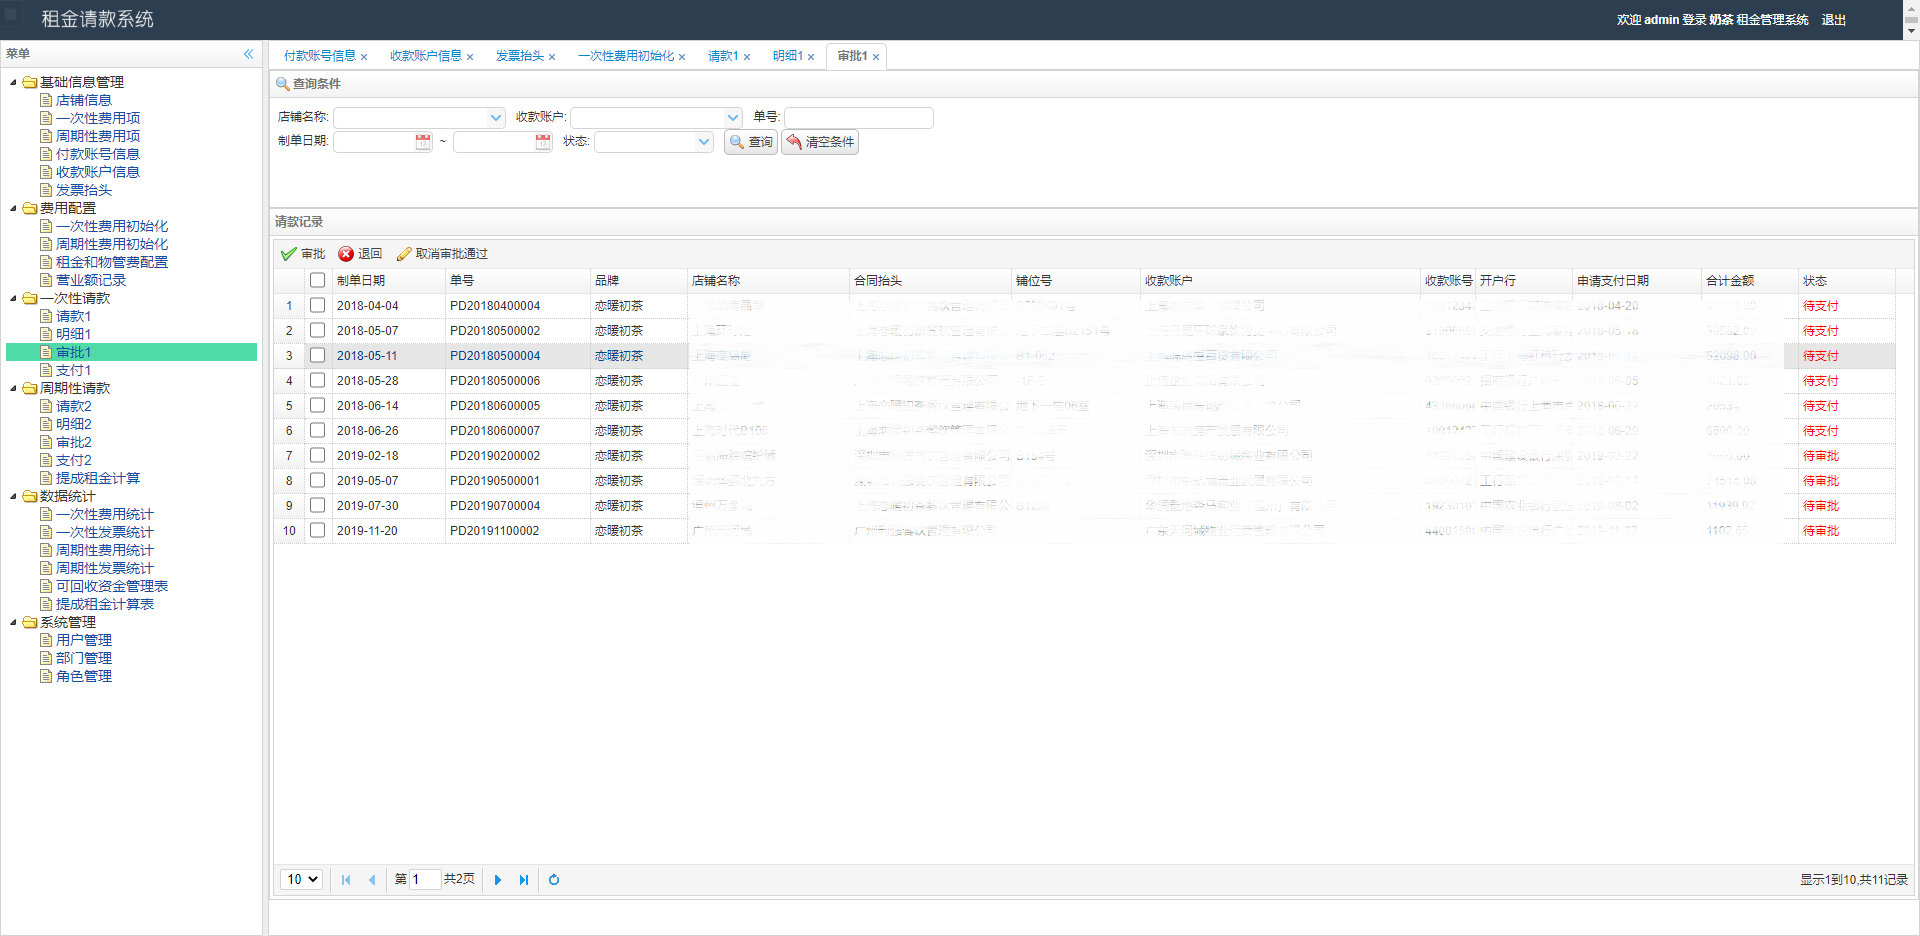Open 支付1 in the sidebar menu

73,370
